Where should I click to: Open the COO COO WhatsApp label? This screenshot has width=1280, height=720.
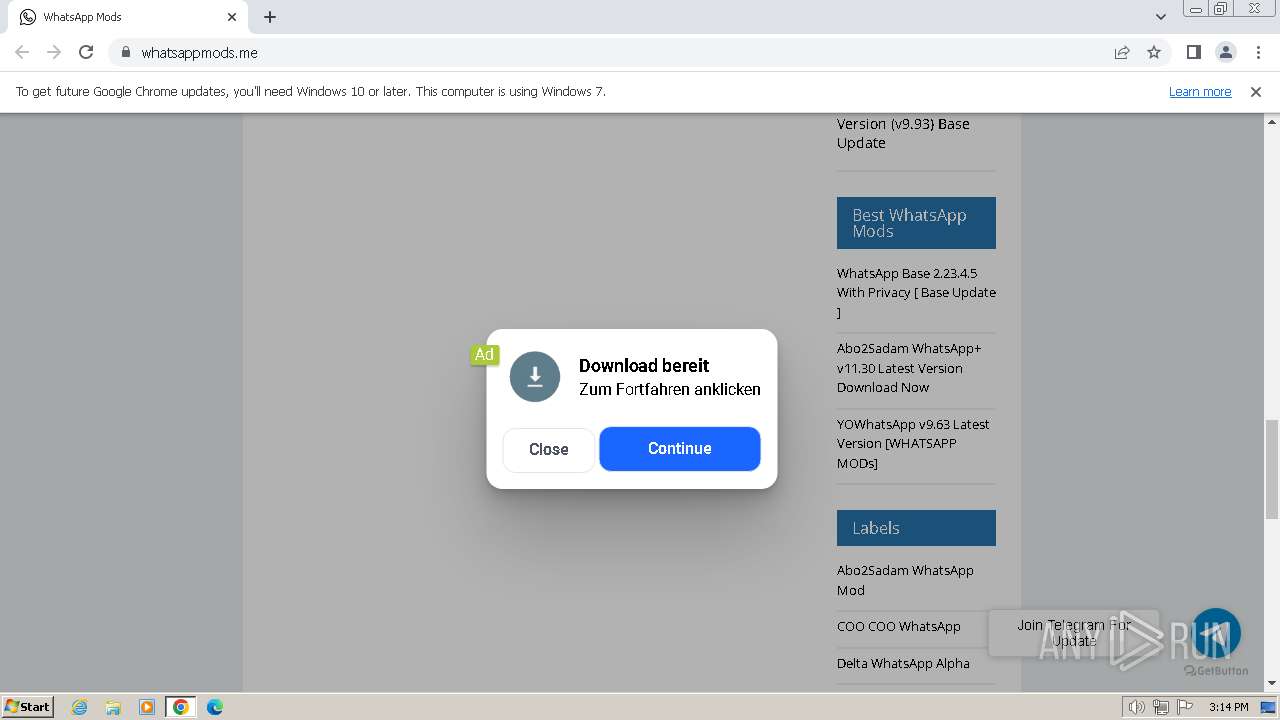pyautogui.click(x=899, y=626)
